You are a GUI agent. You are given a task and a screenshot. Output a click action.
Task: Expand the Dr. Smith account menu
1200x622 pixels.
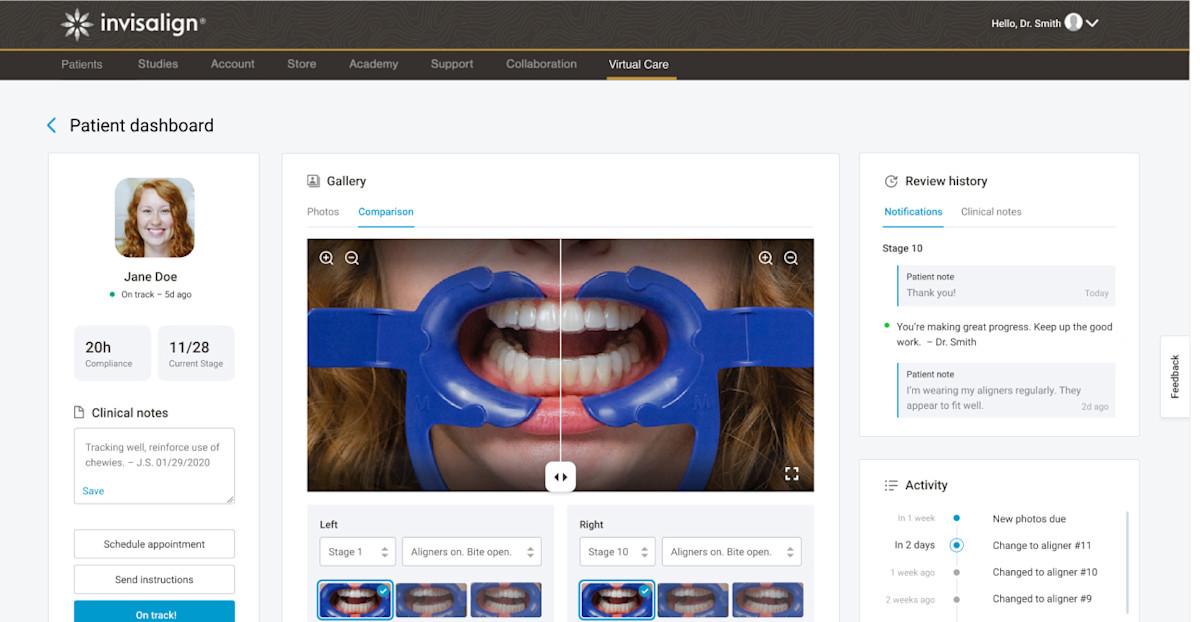coord(1091,21)
